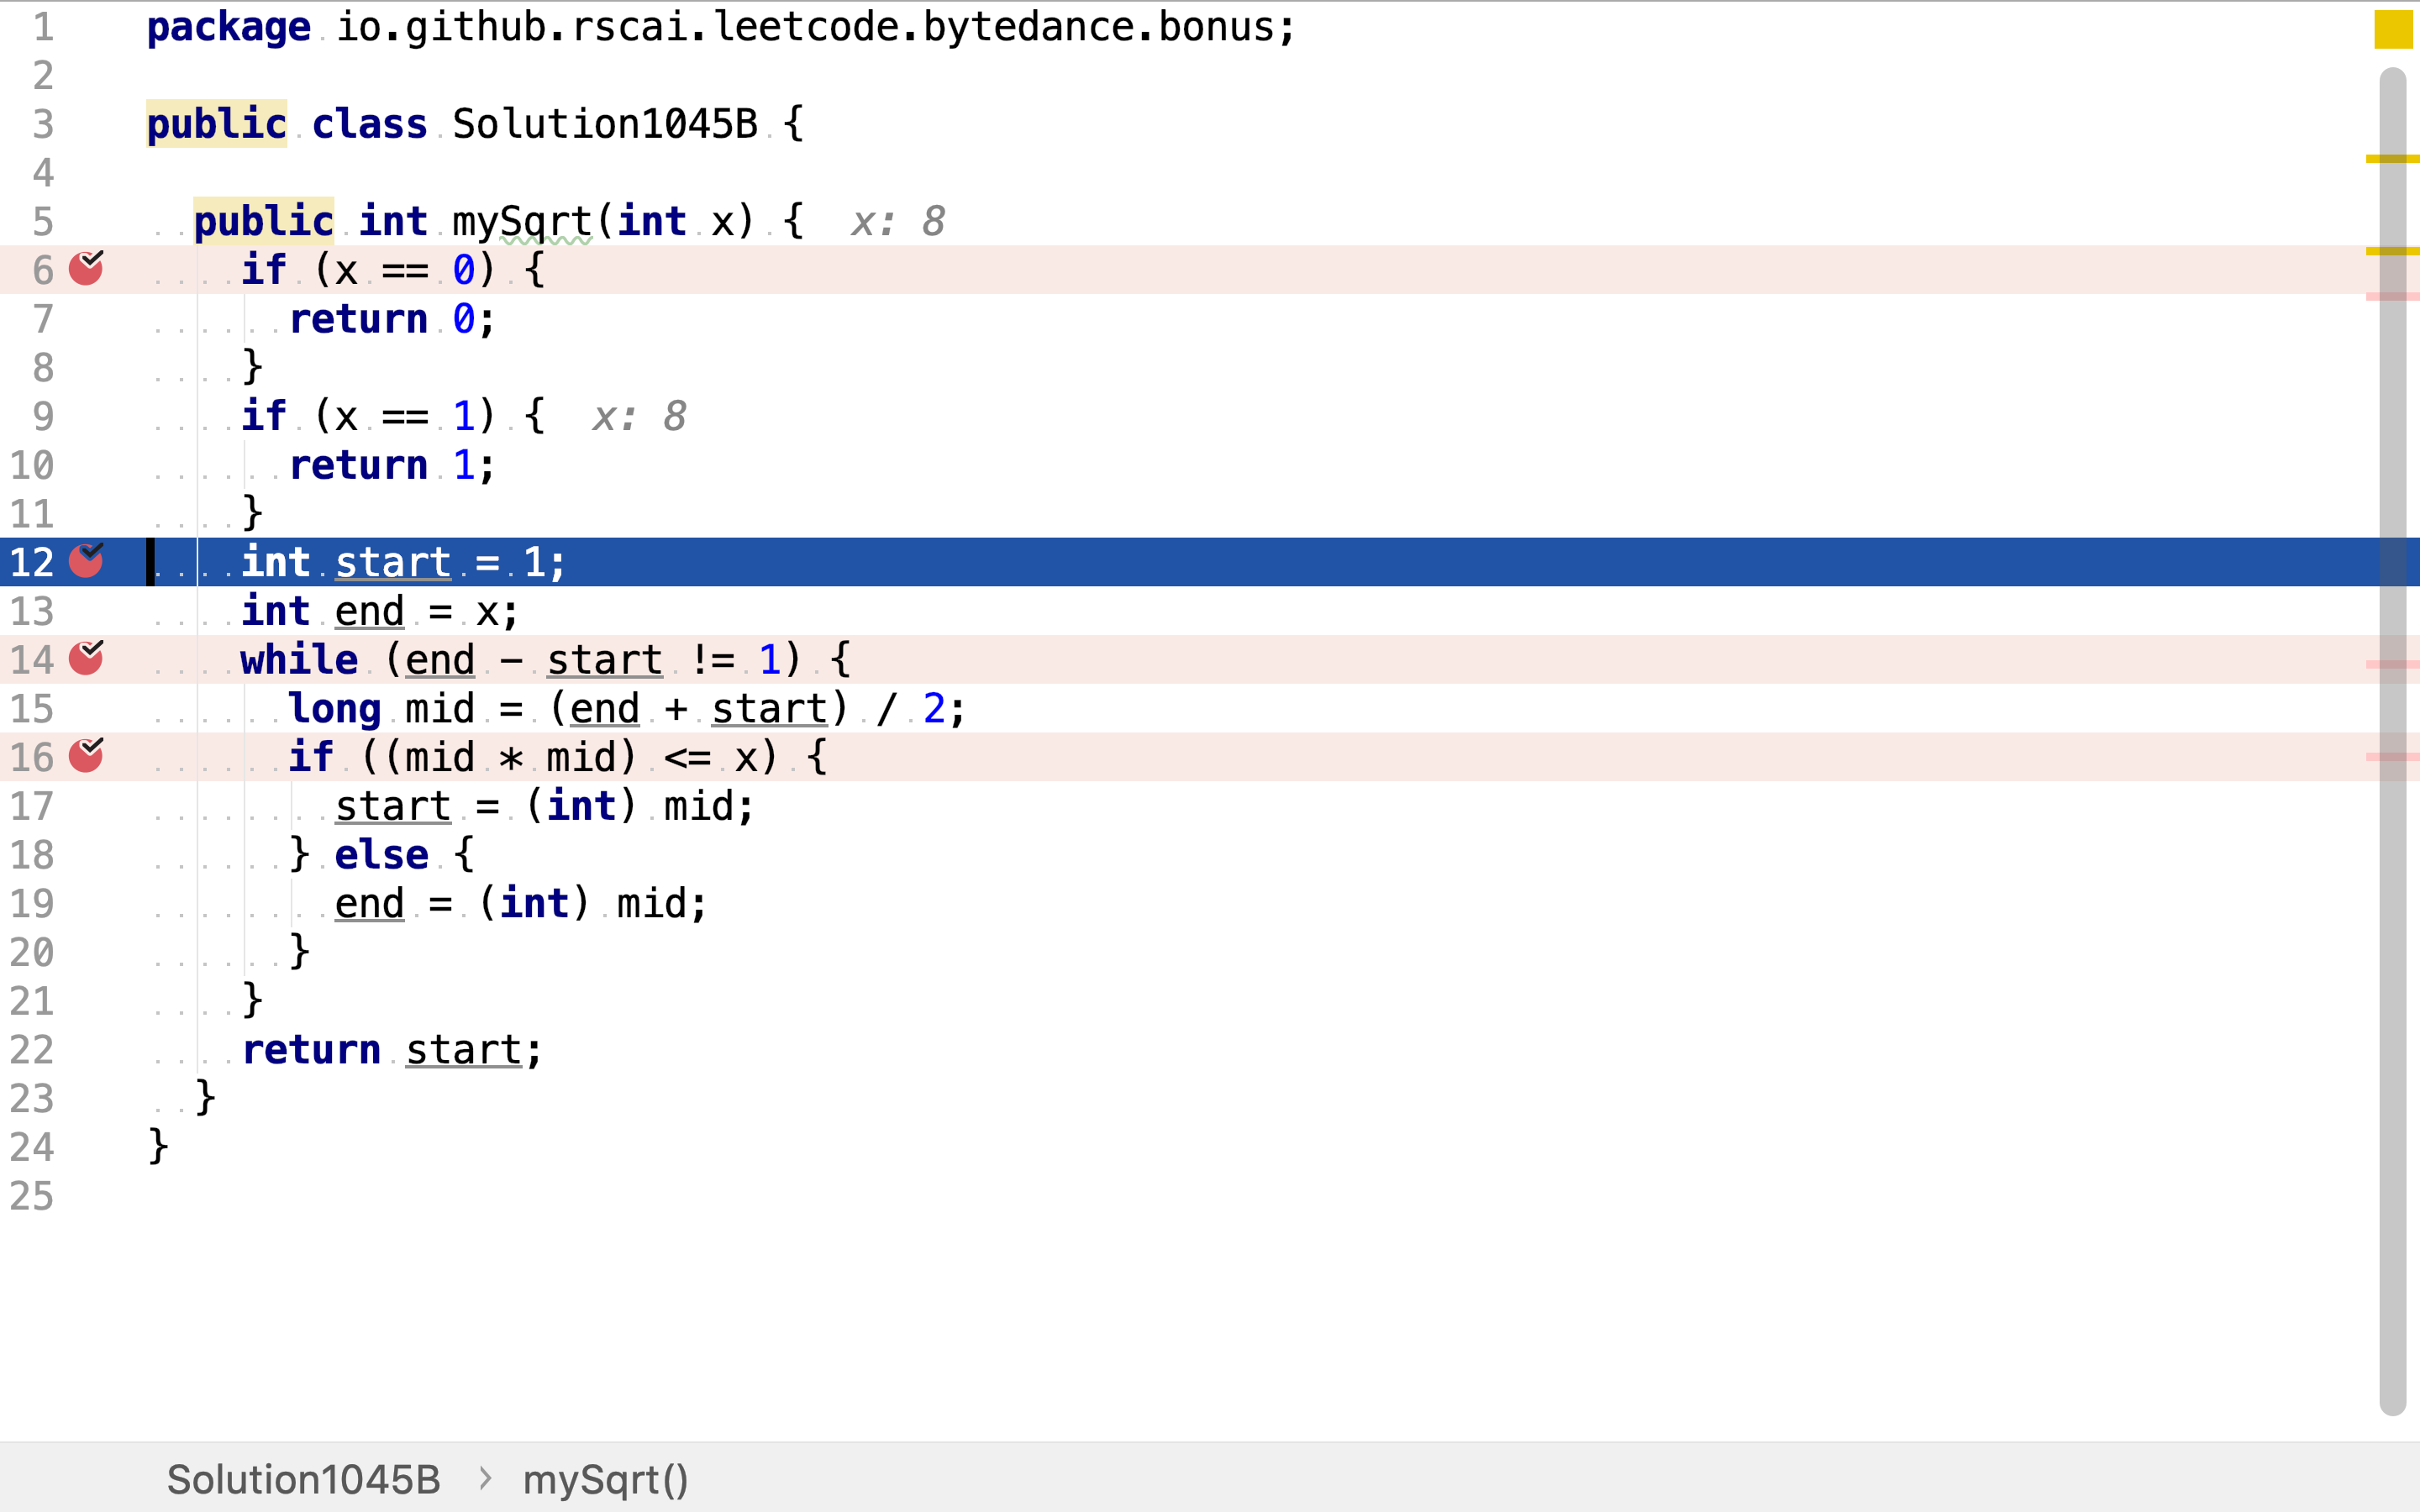Screen dimensions: 2420x1512
Task: Click line number 22 in the gutter
Action: click(x=32, y=1050)
